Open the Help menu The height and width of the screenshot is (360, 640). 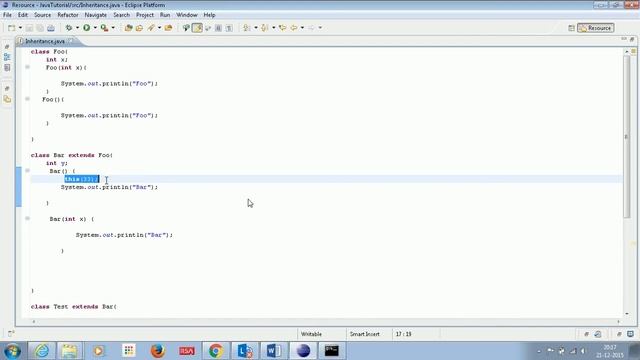tap(209, 15)
